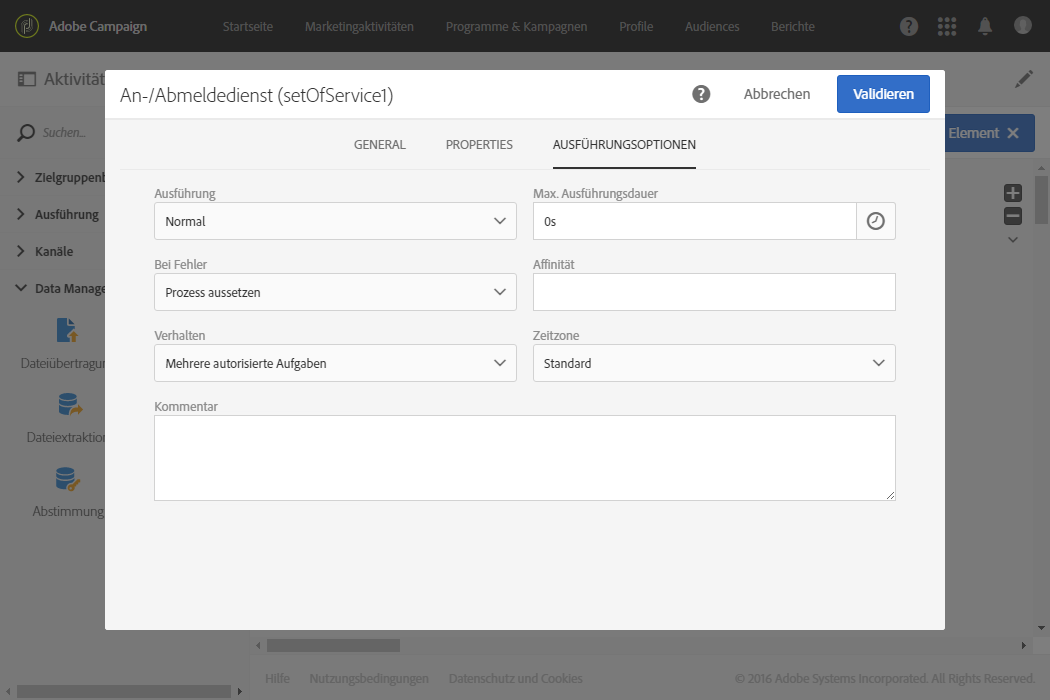The width and height of the screenshot is (1050, 700).
Task: Open the duration clock icon picker
Action: point(876,221)
